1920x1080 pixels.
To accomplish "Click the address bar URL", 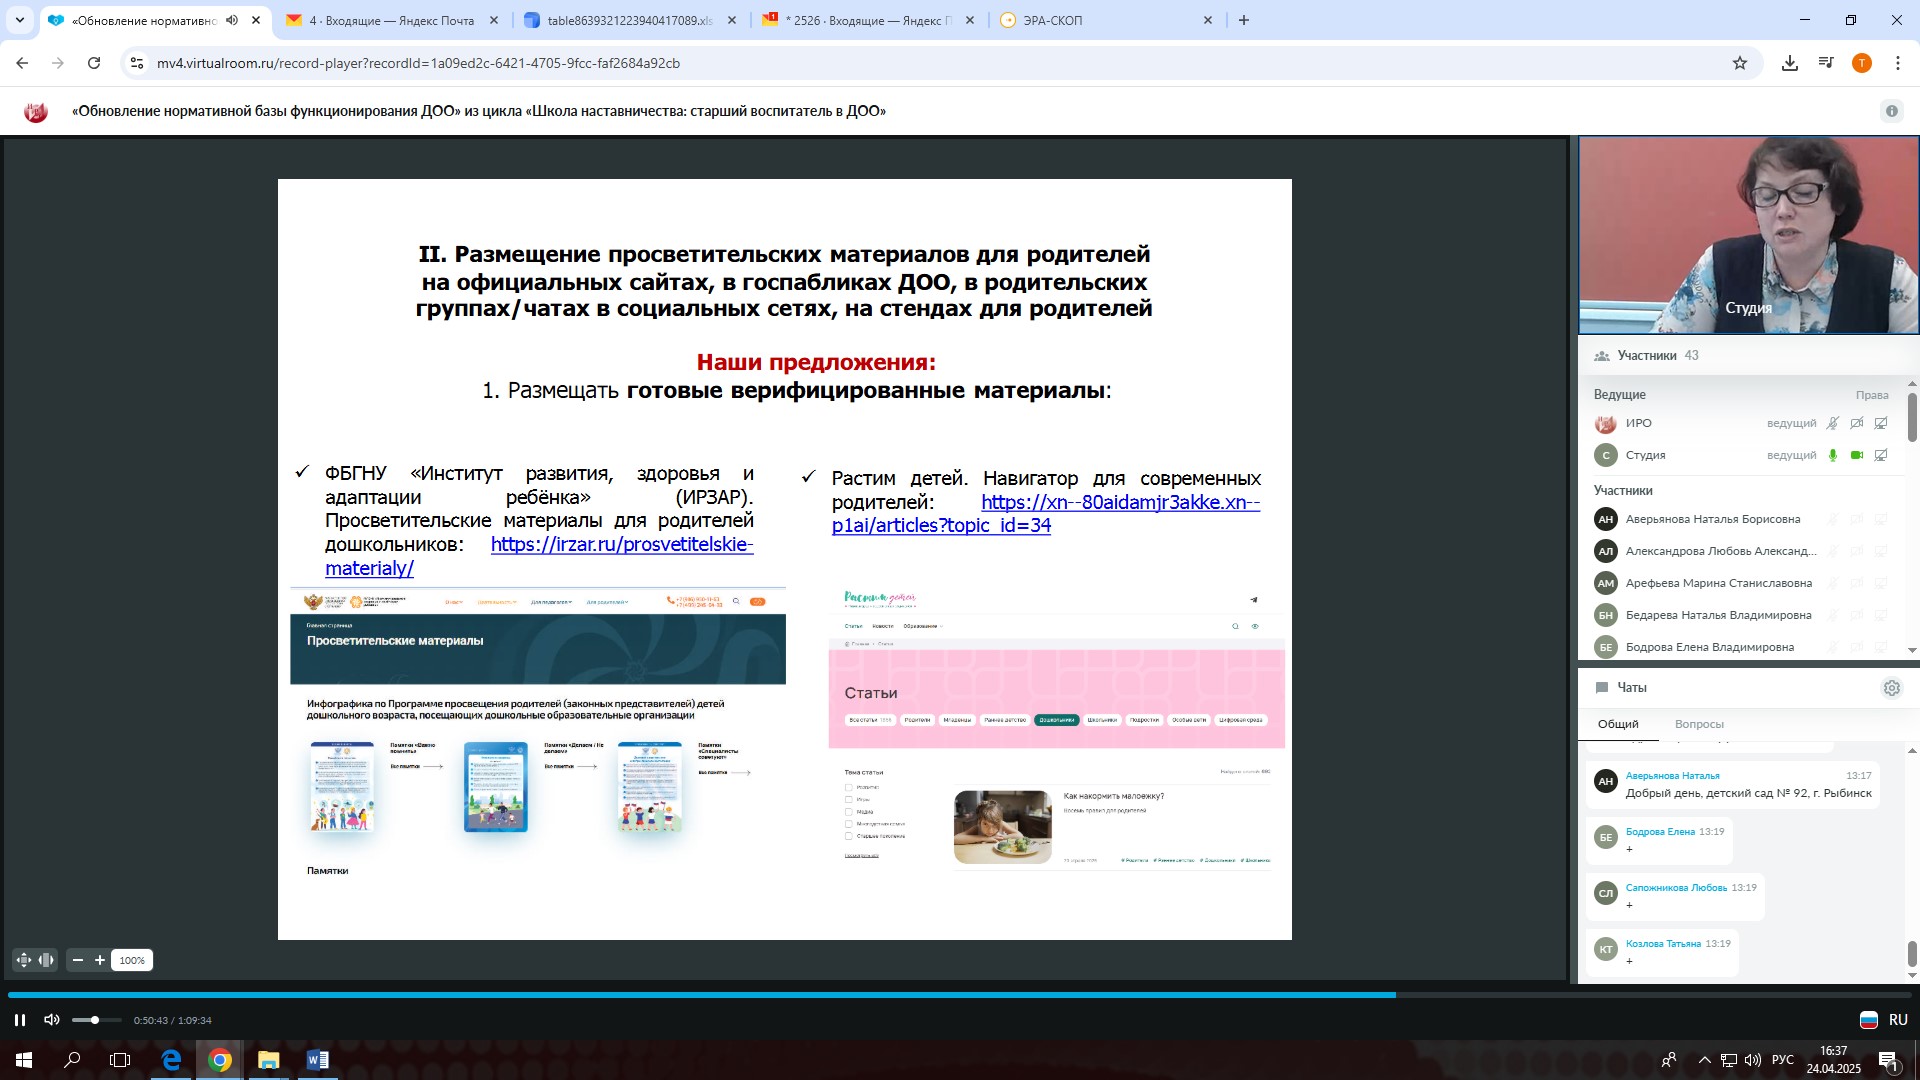I will 418,63.
